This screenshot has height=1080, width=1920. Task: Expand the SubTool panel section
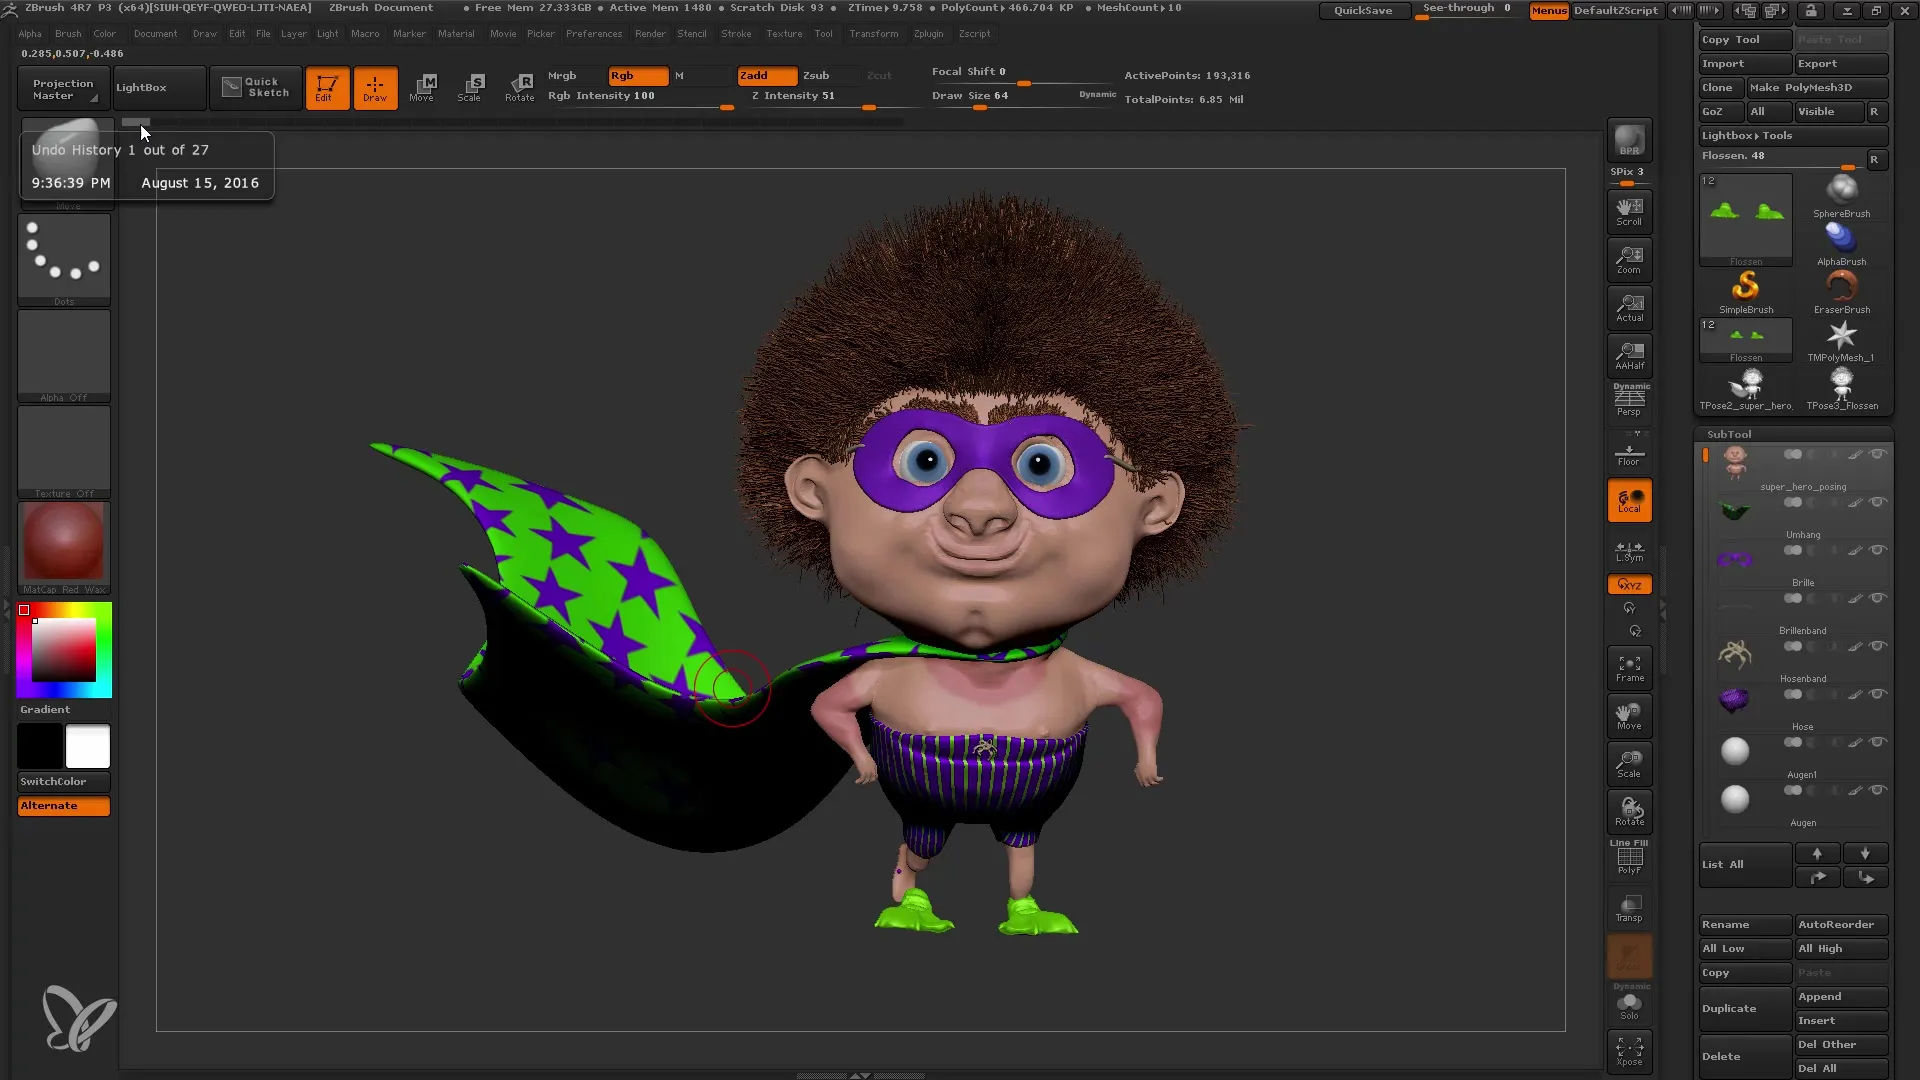click(x=1730, y=434)
